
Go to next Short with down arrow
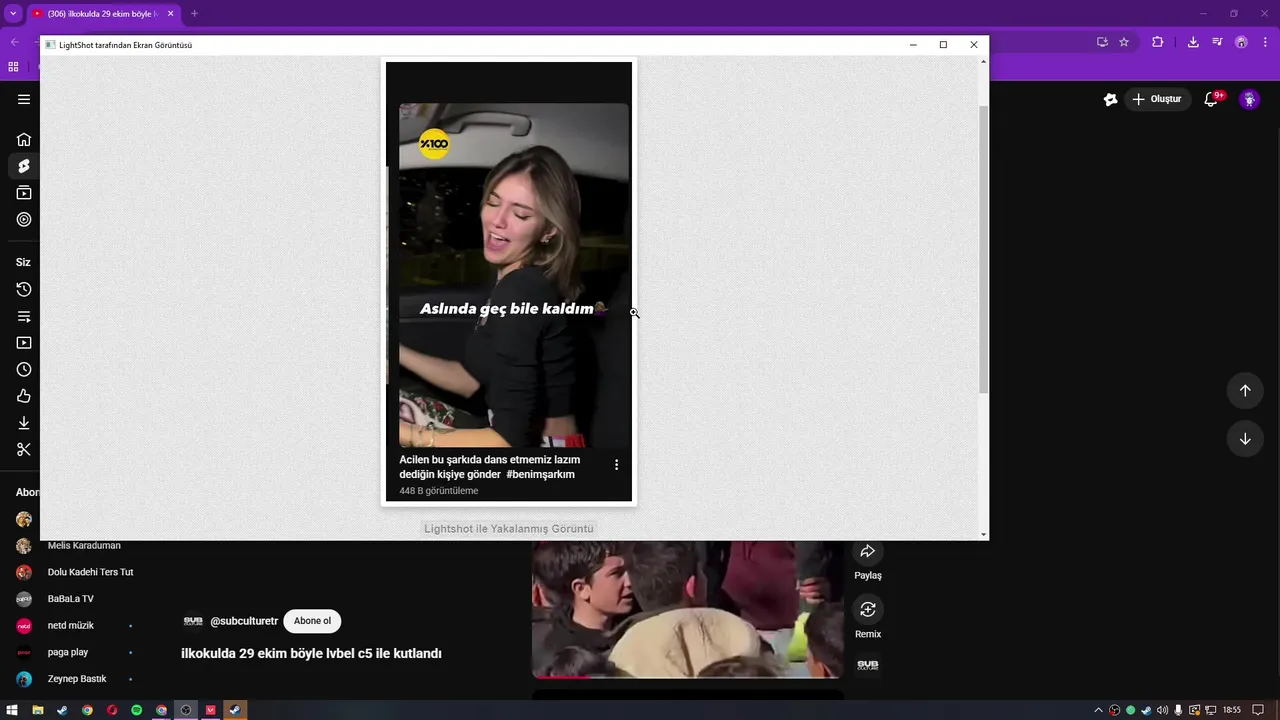(1245, 439)
